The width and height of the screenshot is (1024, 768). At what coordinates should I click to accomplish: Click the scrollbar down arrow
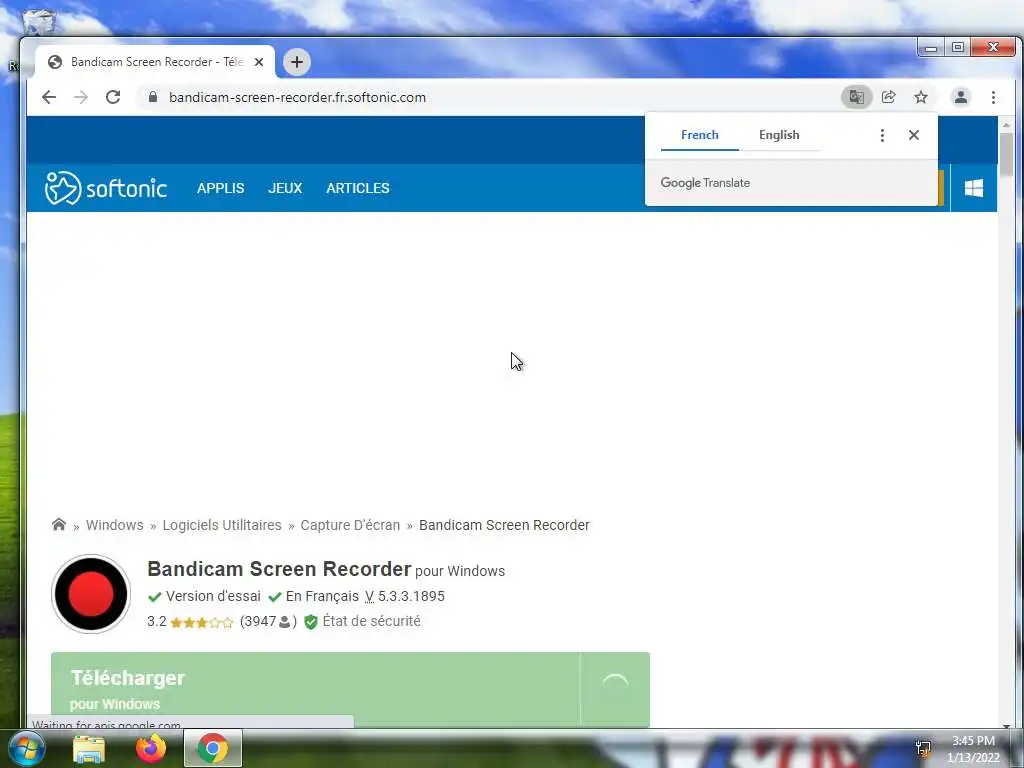1006,725
